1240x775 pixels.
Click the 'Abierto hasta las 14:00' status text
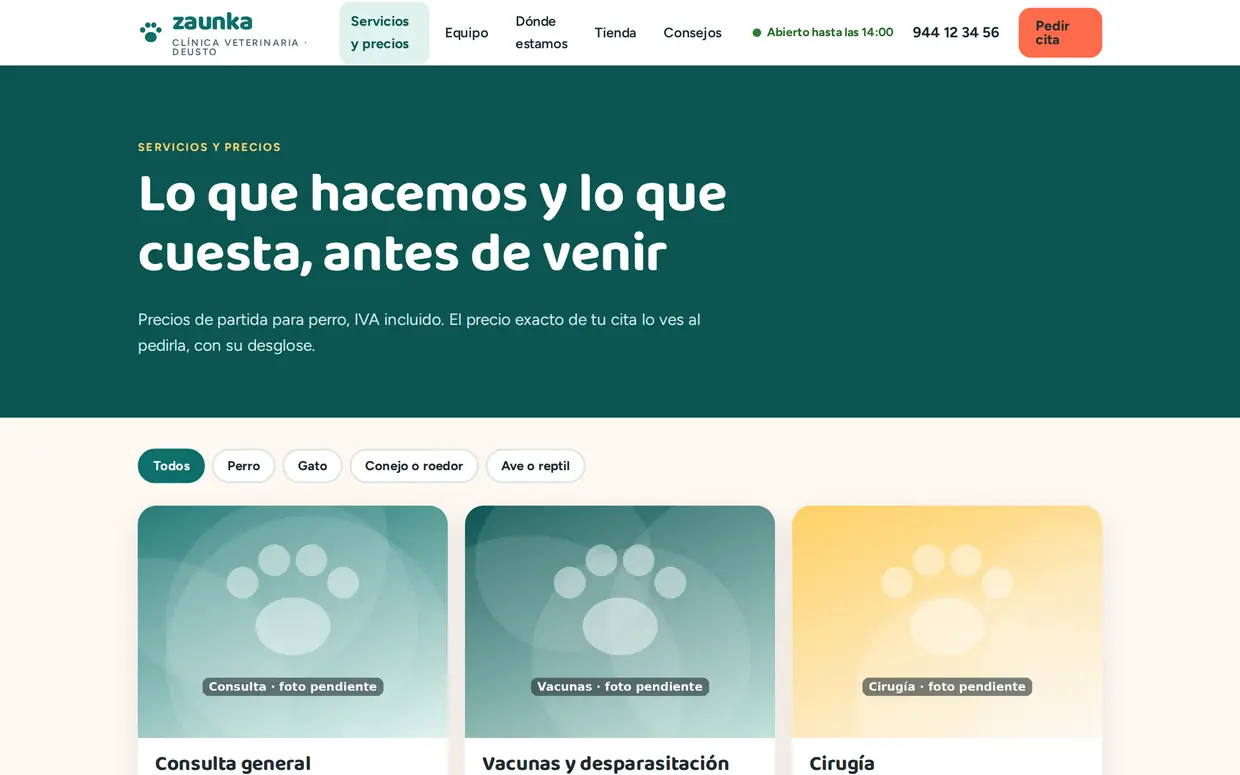click(x=830, y=33)
